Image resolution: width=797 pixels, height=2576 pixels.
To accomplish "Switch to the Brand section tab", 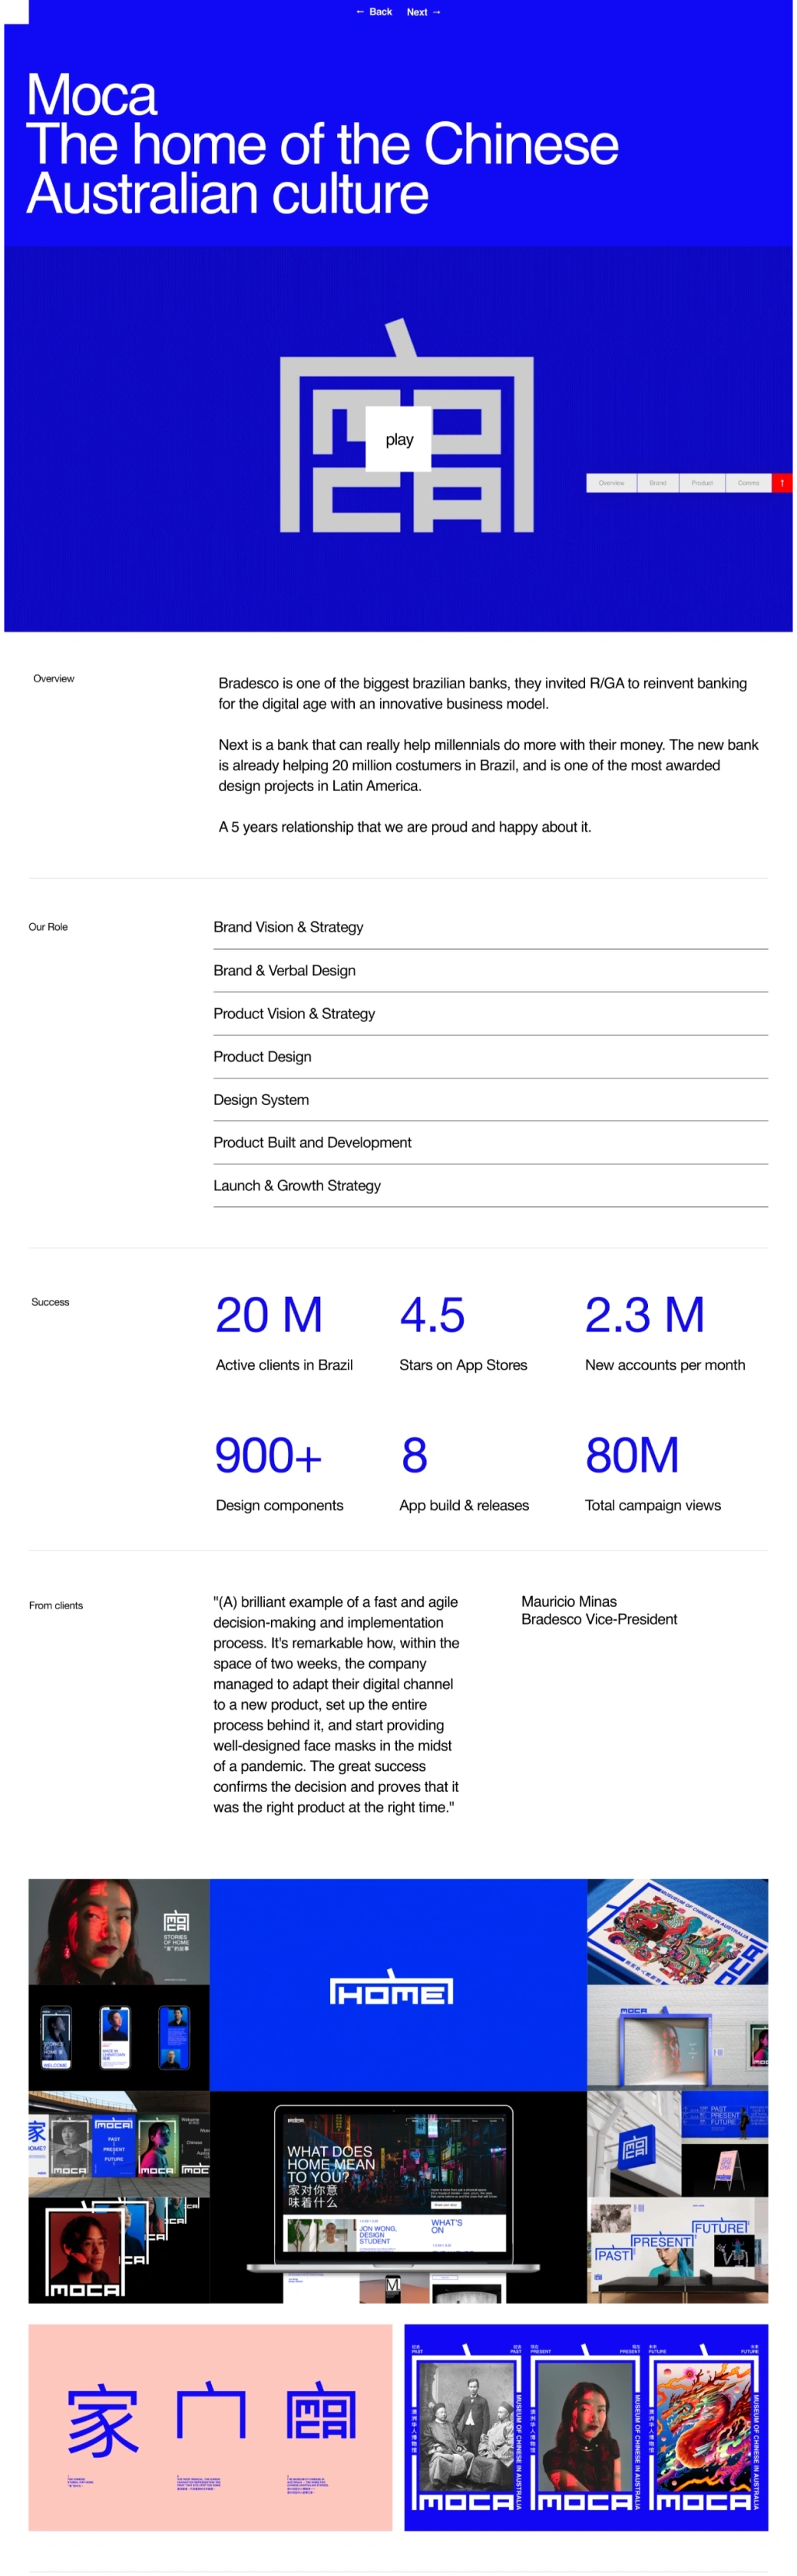I will pyautogui.click(x=657, y=483).
